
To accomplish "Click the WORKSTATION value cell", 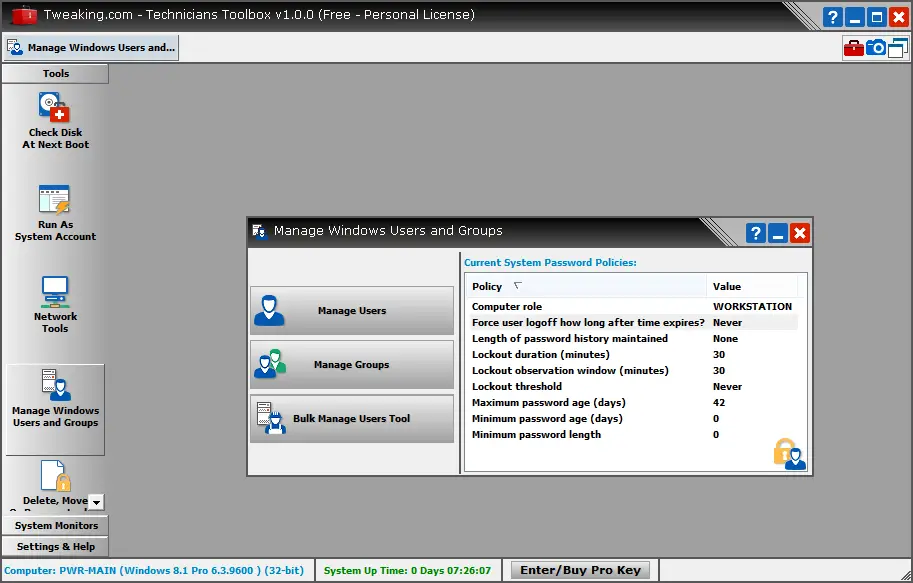I will pos(752,306).
